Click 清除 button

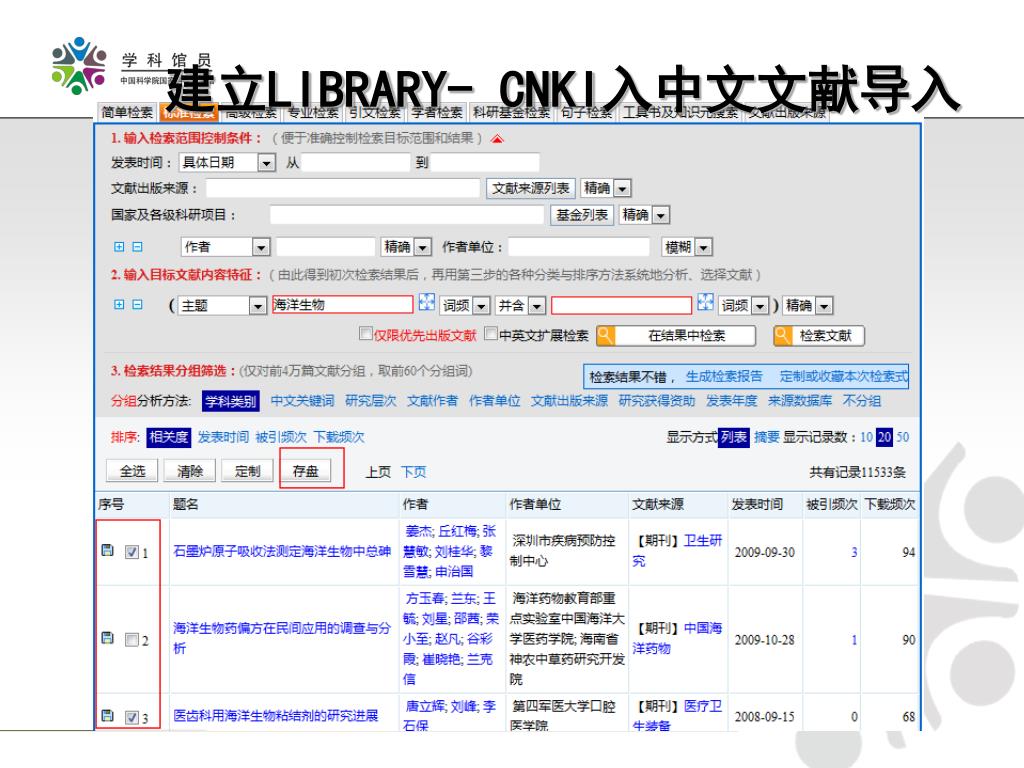(189, 471)
